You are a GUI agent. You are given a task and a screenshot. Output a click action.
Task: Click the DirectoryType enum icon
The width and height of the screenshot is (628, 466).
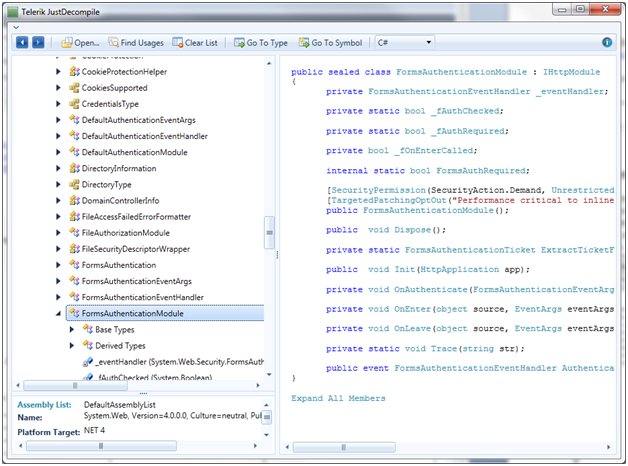(x=74, y=184)
